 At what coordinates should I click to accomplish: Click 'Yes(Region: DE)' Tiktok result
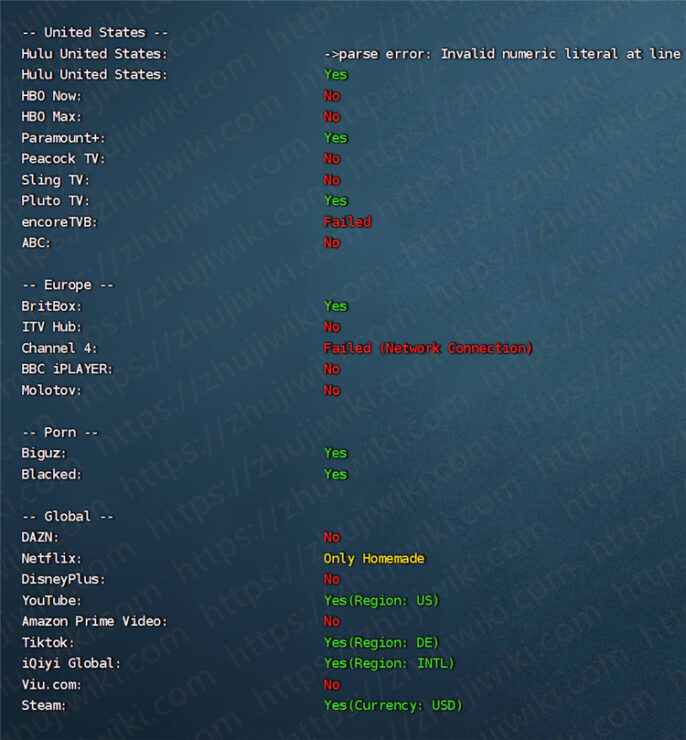click(x=381, y=642)
